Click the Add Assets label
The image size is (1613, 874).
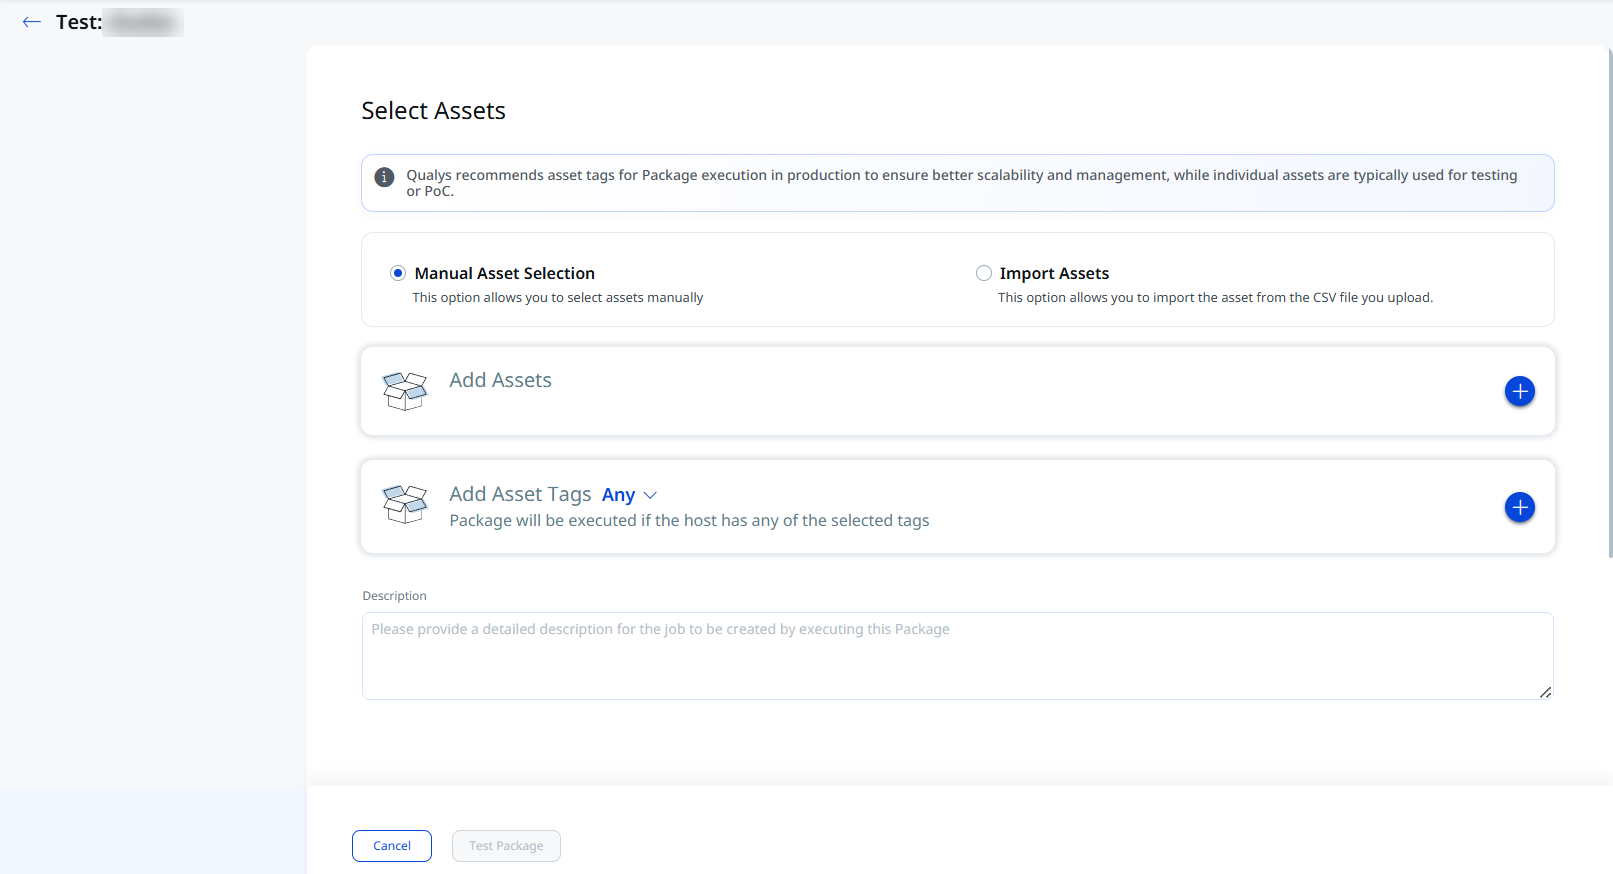(500, 380)
